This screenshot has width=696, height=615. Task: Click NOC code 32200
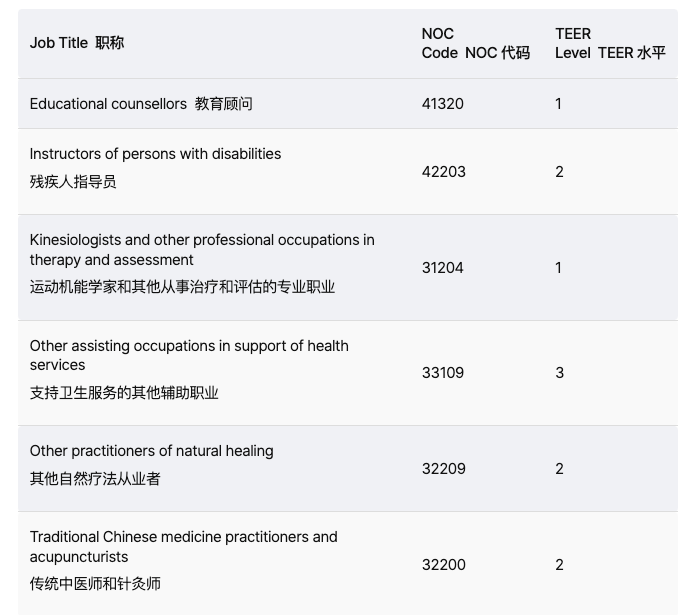(x=444, y=565)
